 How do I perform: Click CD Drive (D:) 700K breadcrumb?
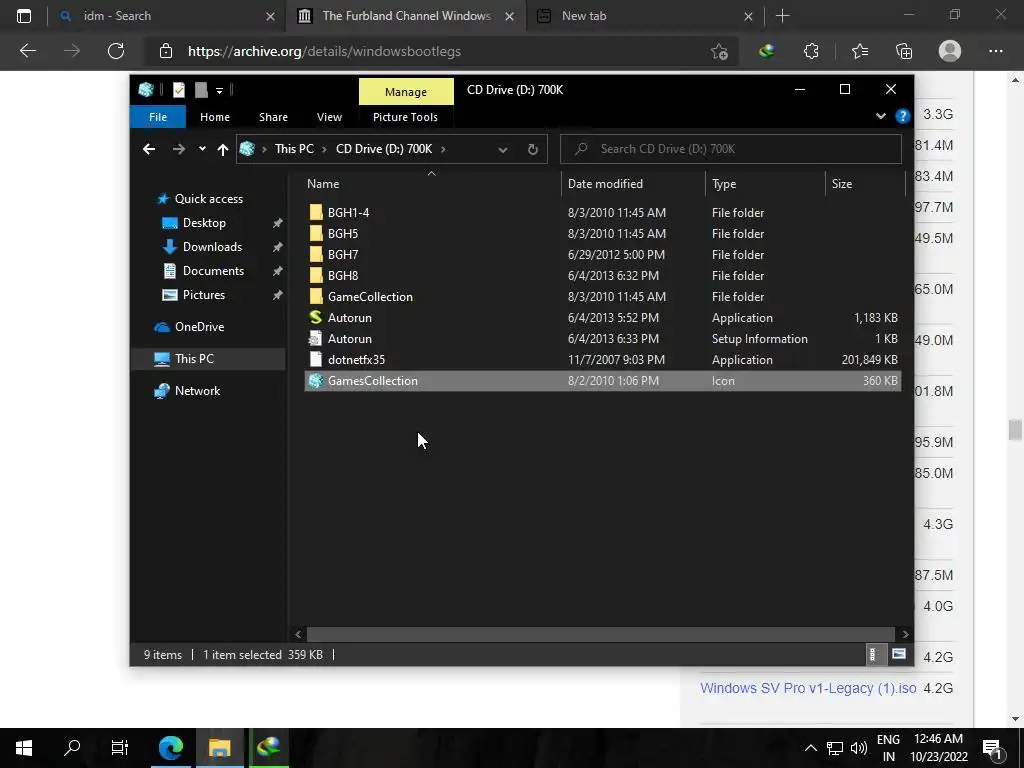coord(383,149)
